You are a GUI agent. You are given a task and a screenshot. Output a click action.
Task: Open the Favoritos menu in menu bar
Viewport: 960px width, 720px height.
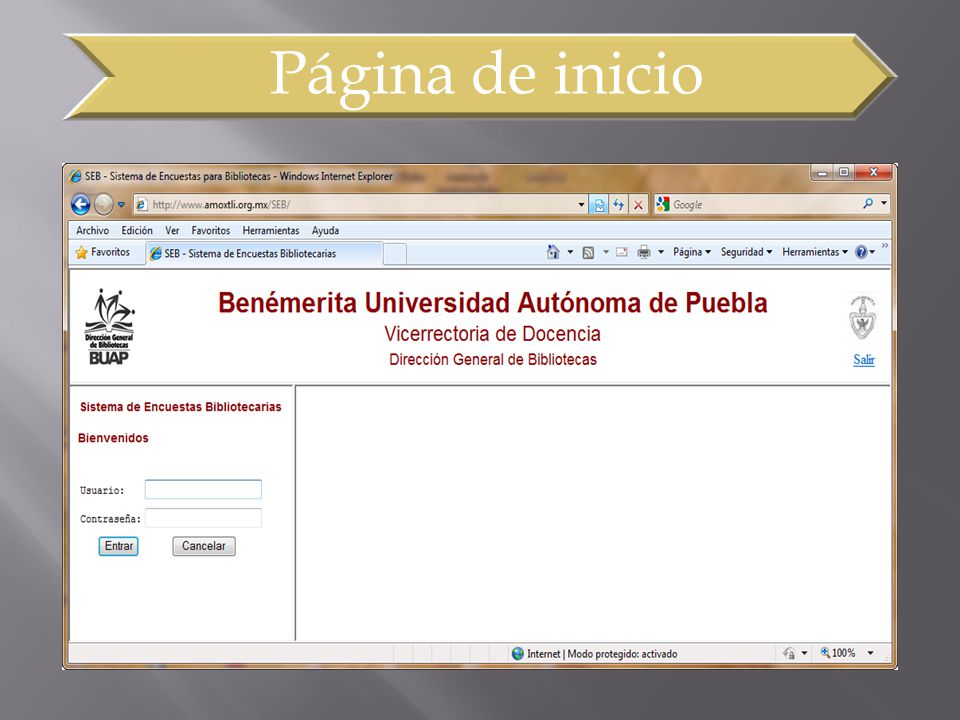(211, 230)
